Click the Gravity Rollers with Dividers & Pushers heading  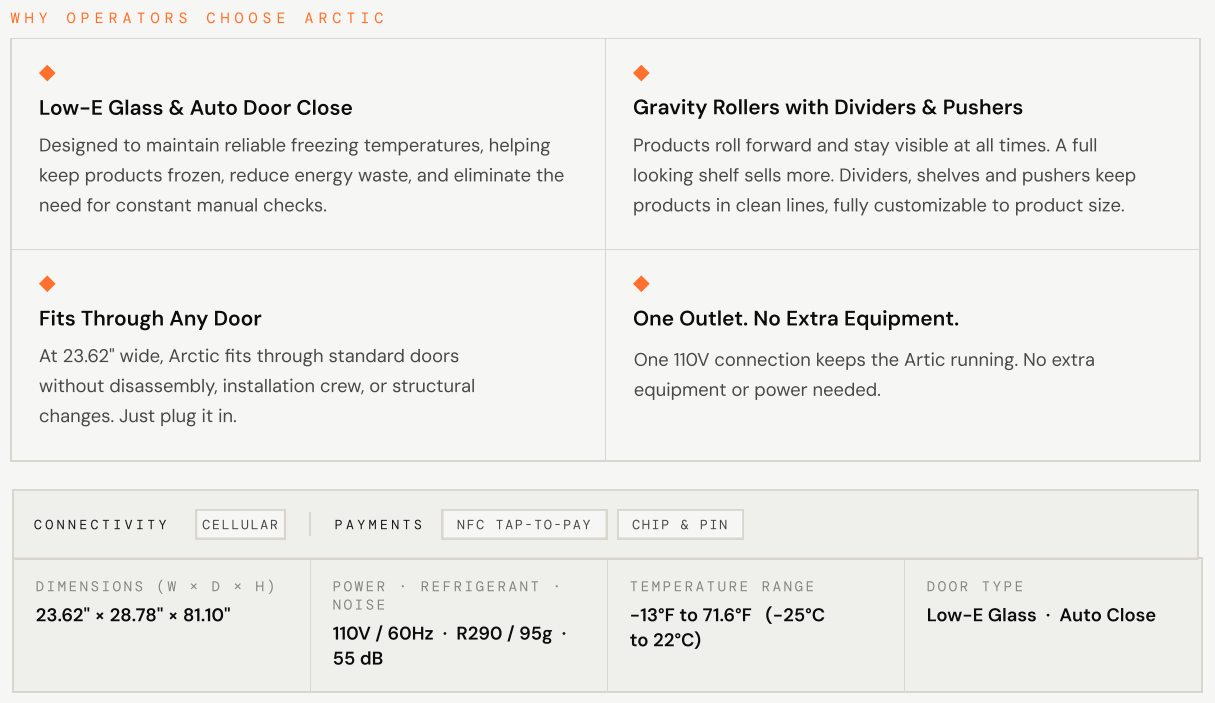(x=828, y=108)
